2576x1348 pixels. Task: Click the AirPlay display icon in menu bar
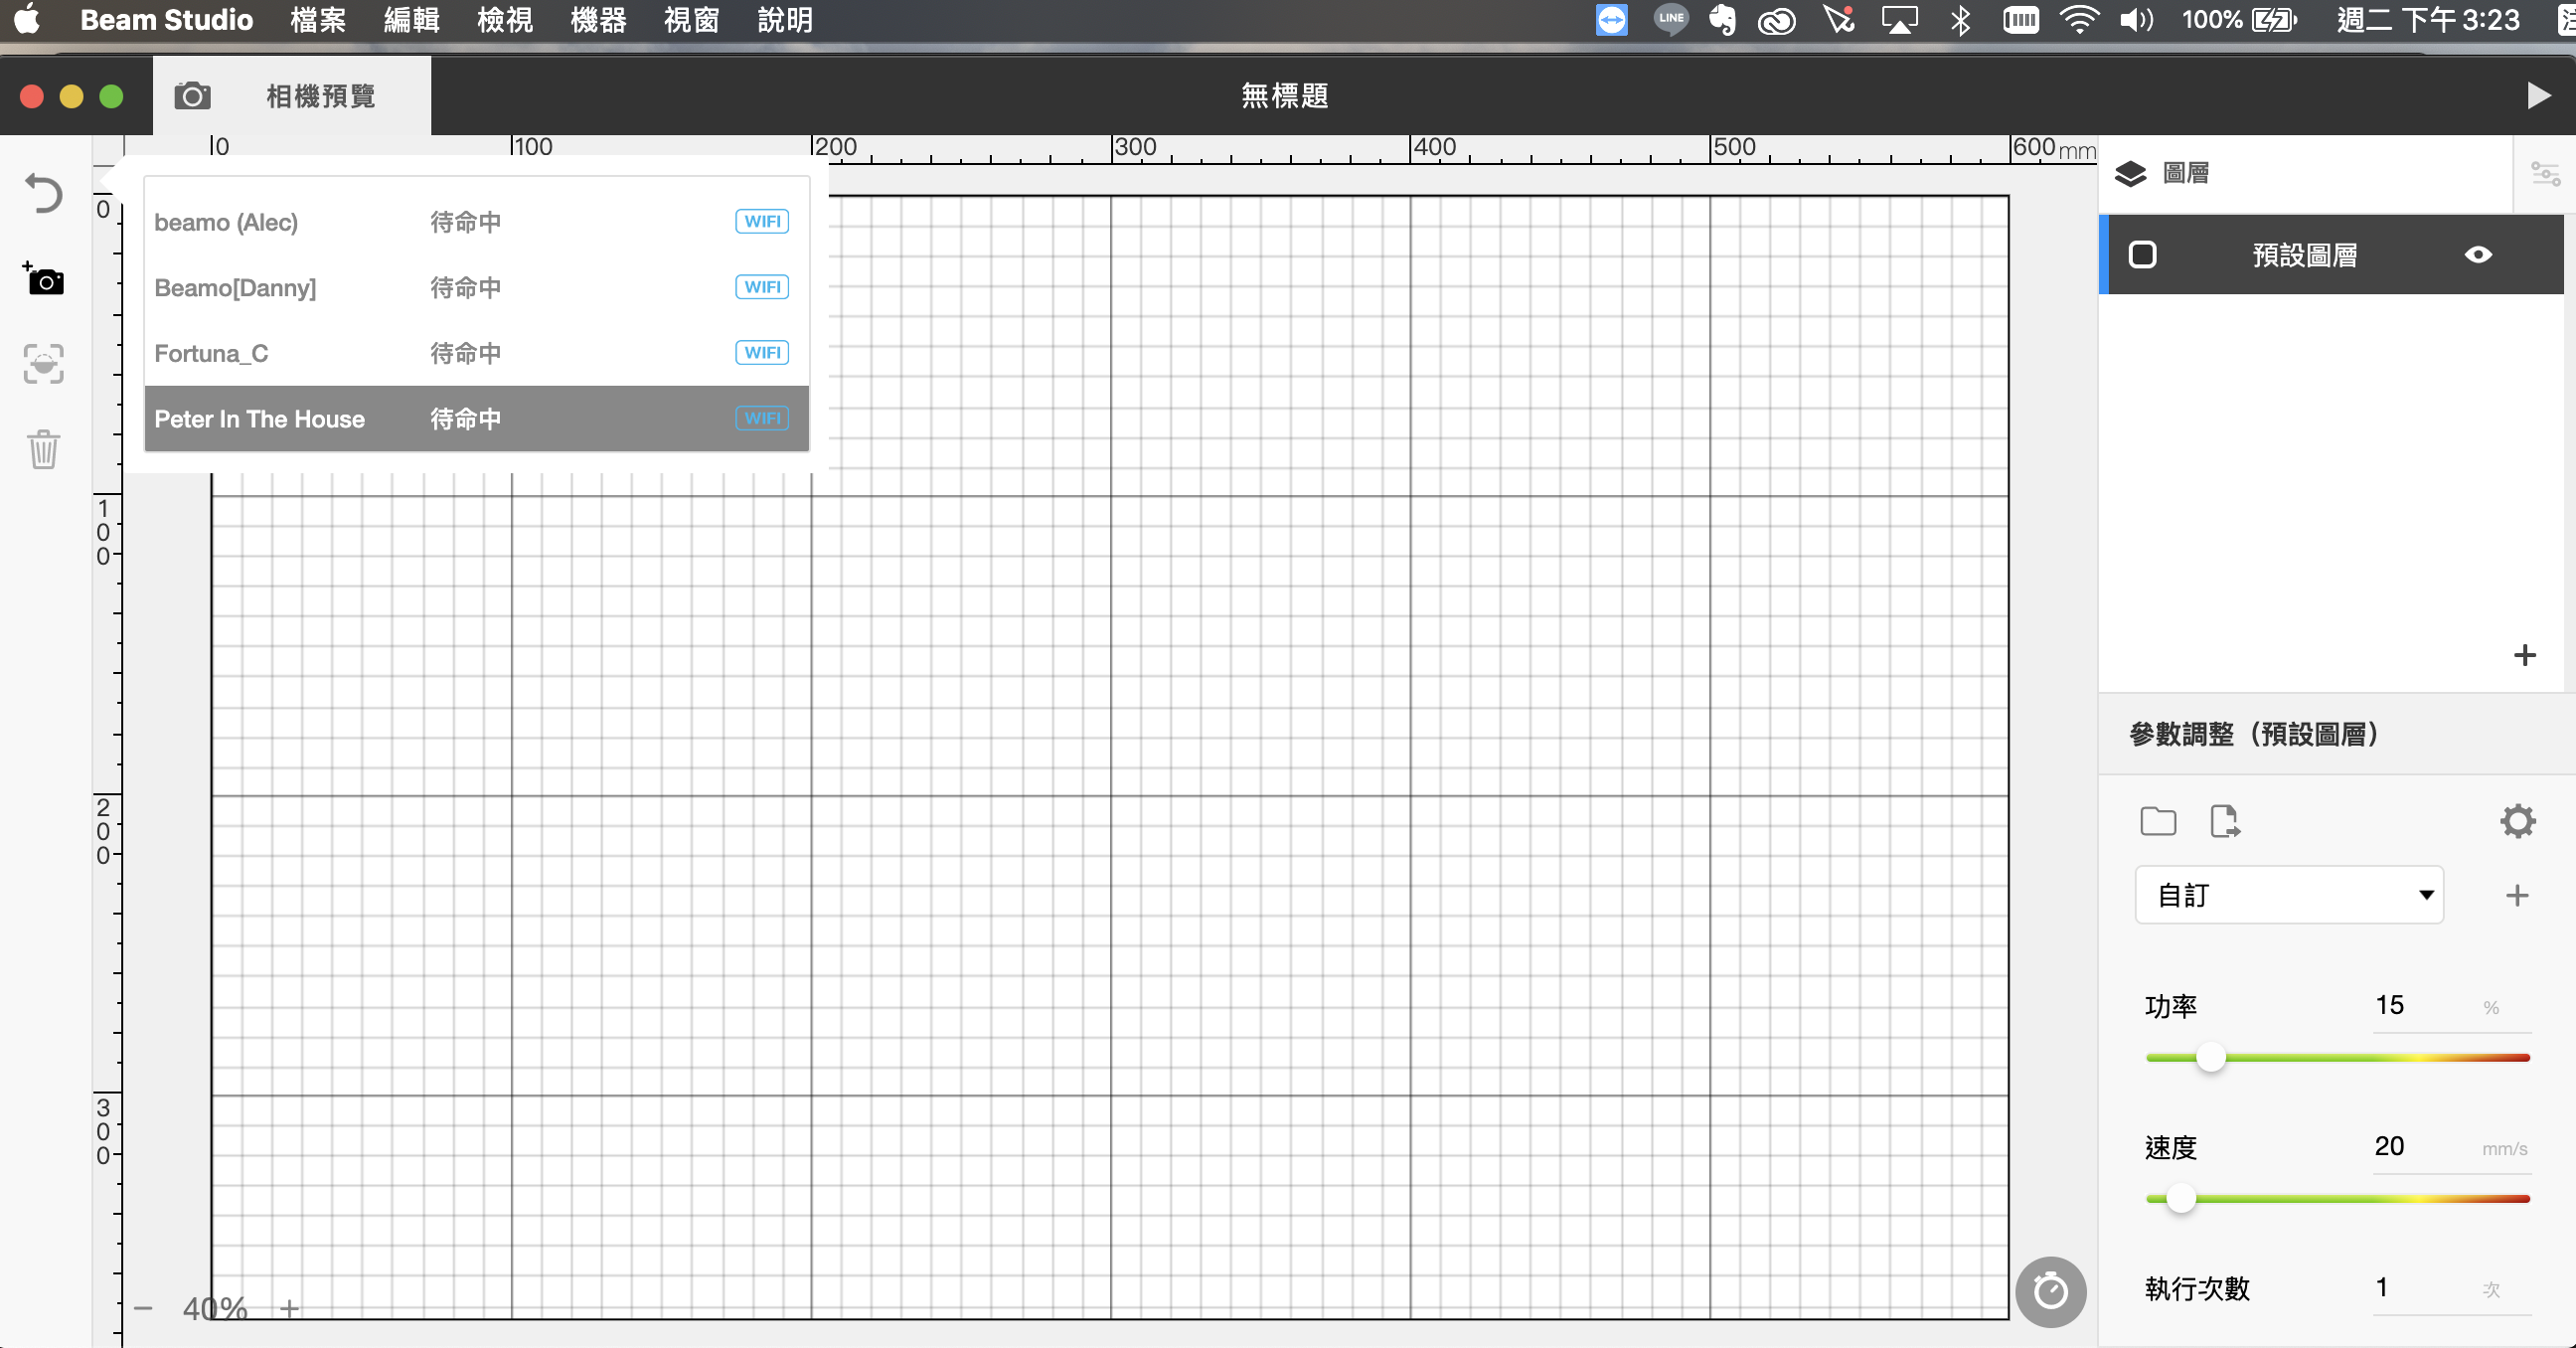click(x=1899, y=19)
